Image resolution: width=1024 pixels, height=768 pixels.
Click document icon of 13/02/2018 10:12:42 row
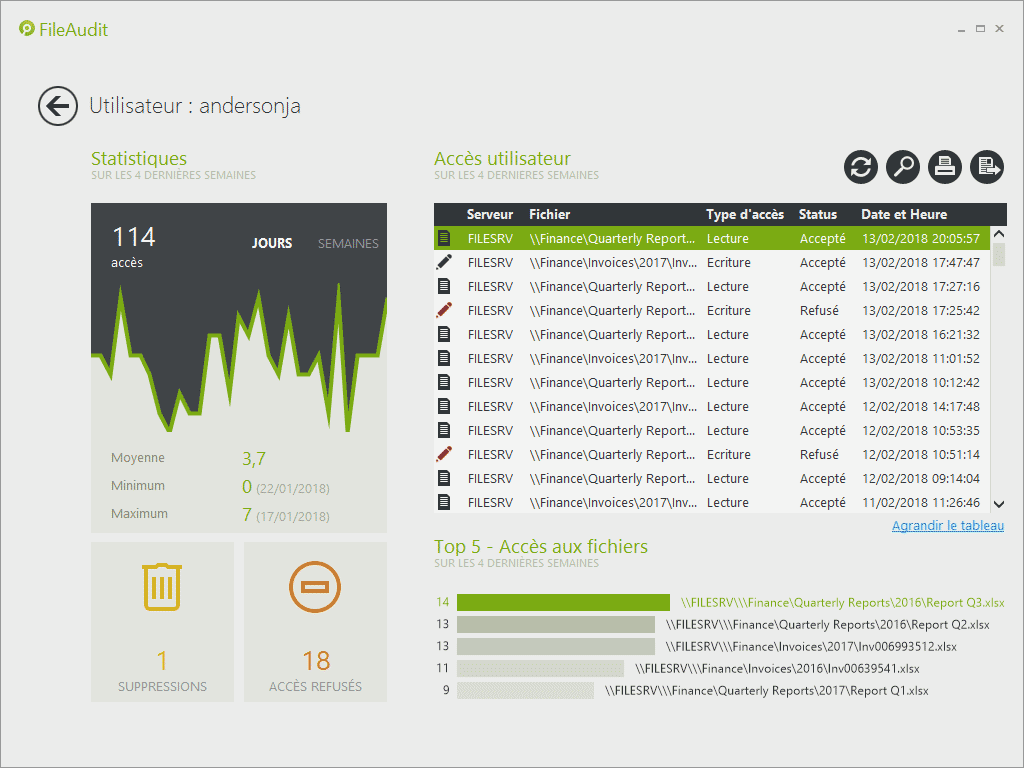tap(444, 382)
